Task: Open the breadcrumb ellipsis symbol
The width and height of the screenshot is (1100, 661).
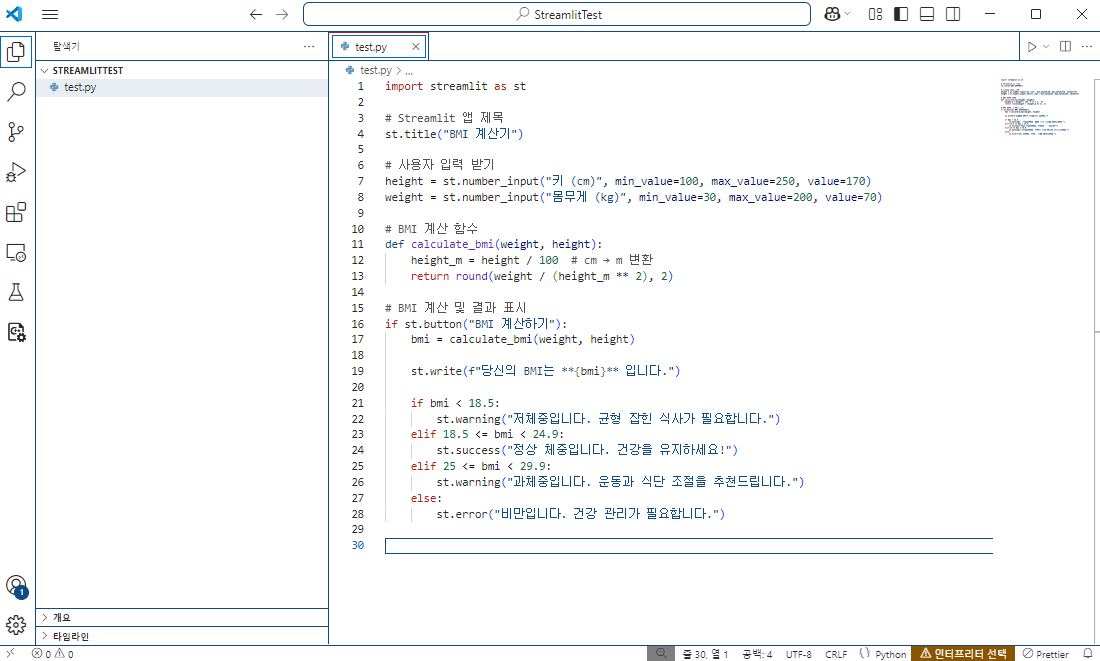Action: pos(409,70)
